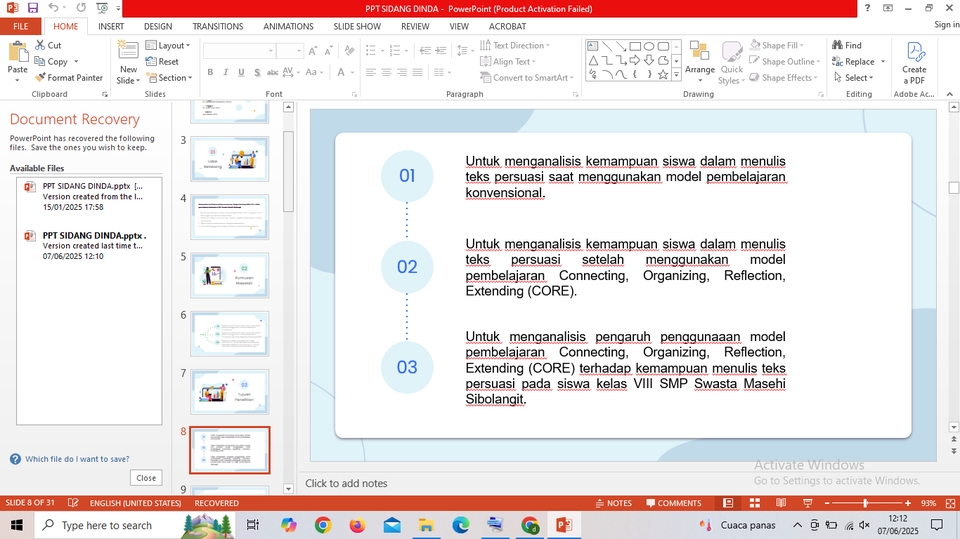Click the Arrange button
960x539 pixels.
[700, 61]
